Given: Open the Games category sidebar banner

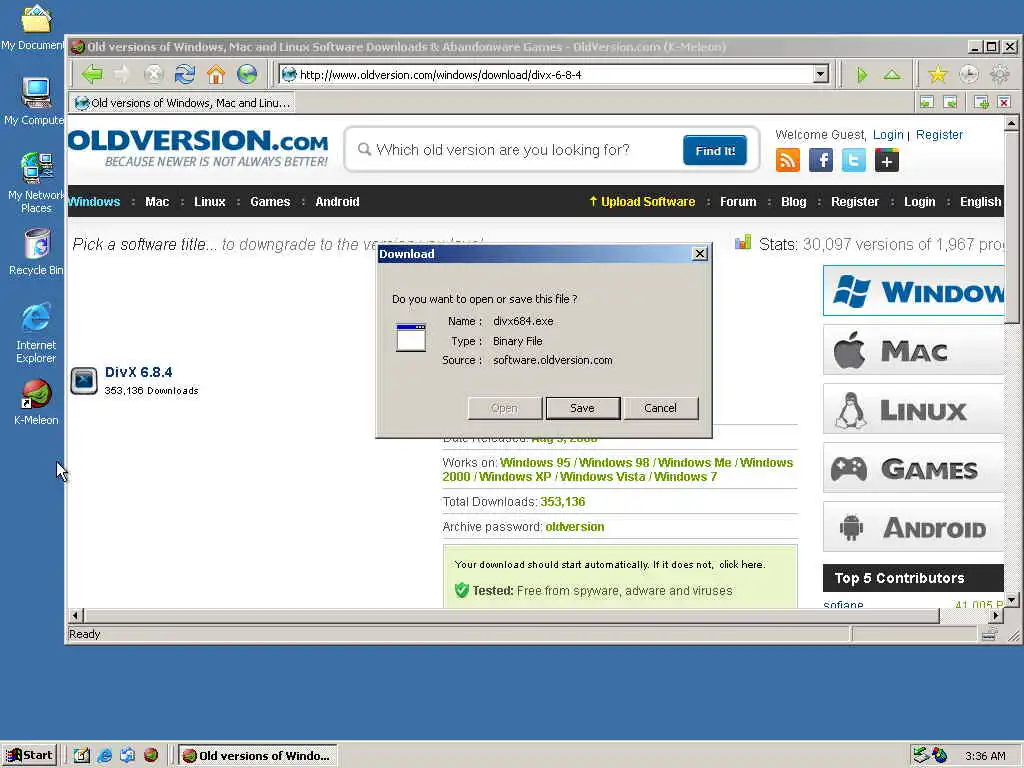Looking at the screenshot, I should click(x=914, y=468).
